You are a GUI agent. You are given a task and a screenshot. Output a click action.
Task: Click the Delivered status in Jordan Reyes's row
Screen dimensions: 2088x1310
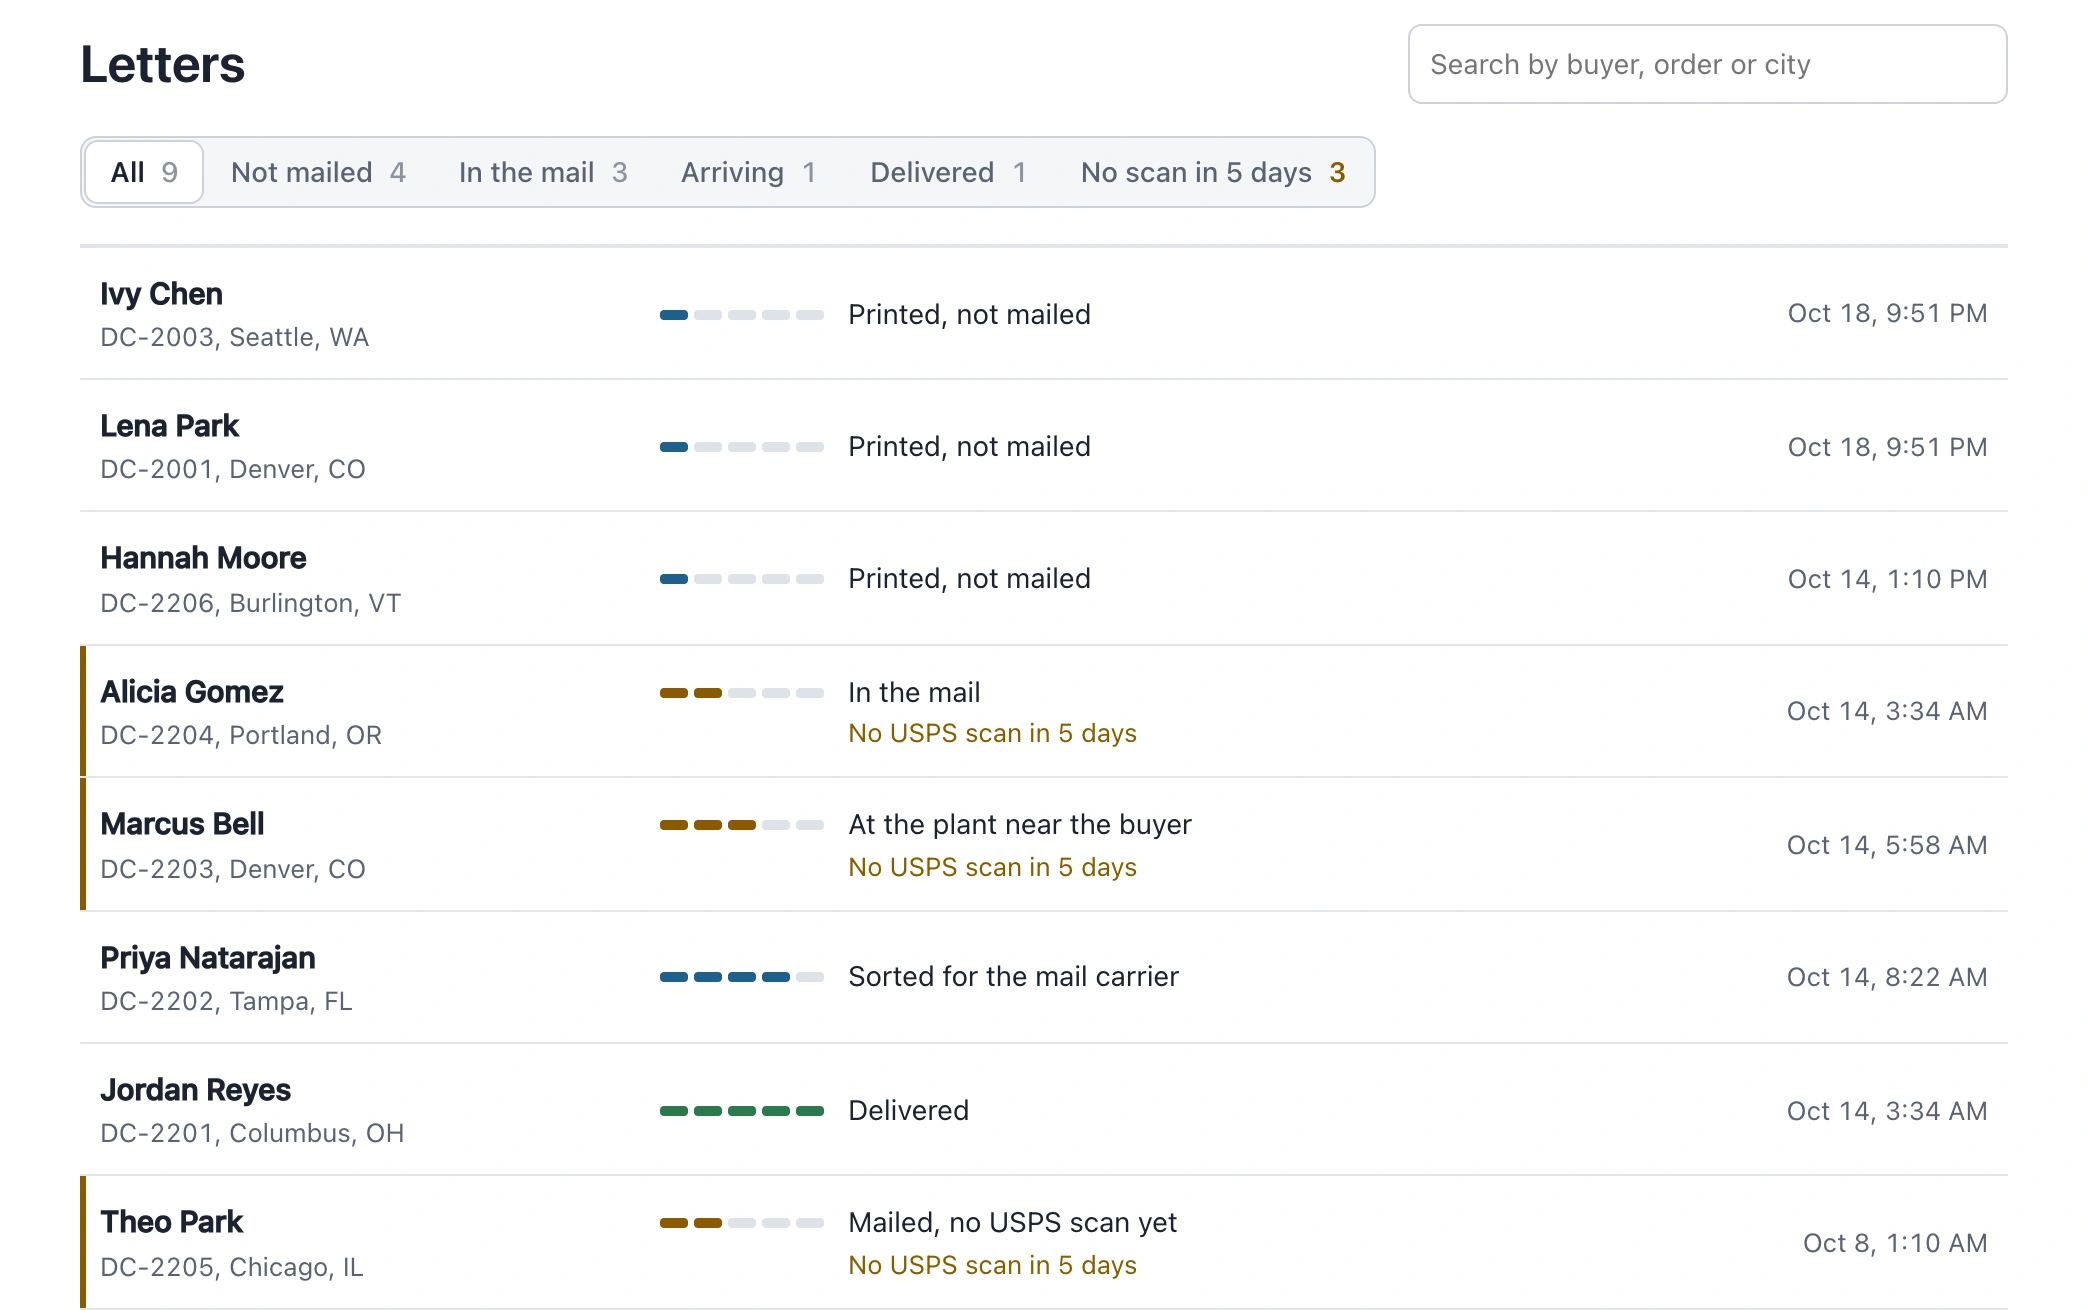[908, 1110]
